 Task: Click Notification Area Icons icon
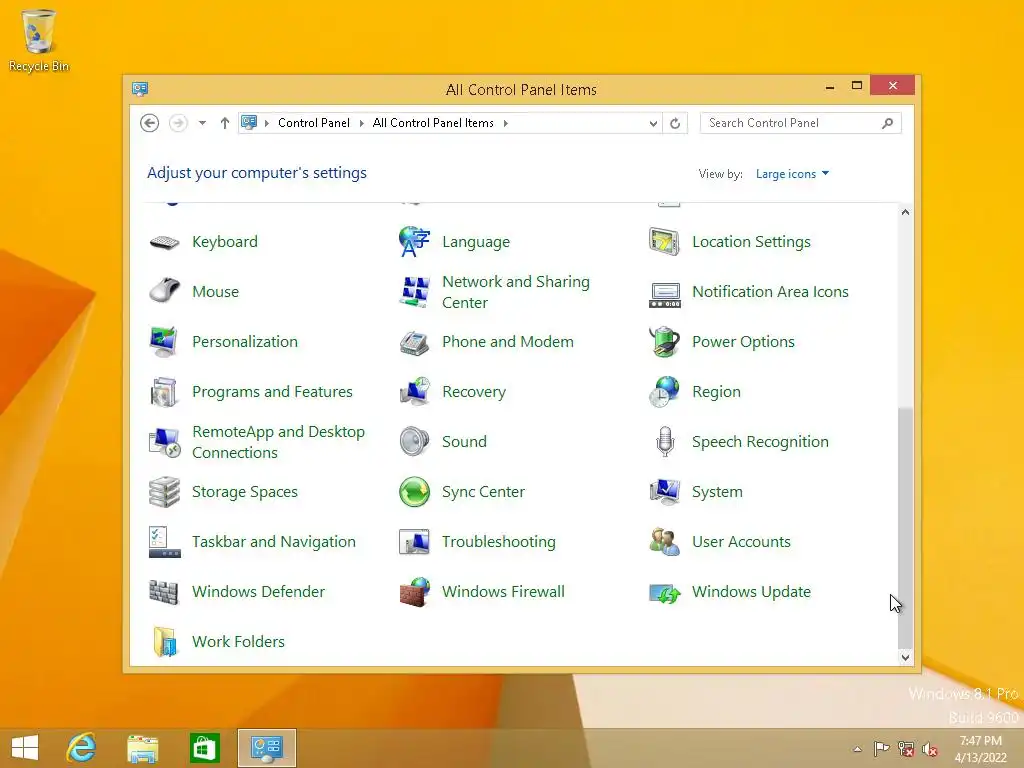pyautogui.click(x=664, y=295)
